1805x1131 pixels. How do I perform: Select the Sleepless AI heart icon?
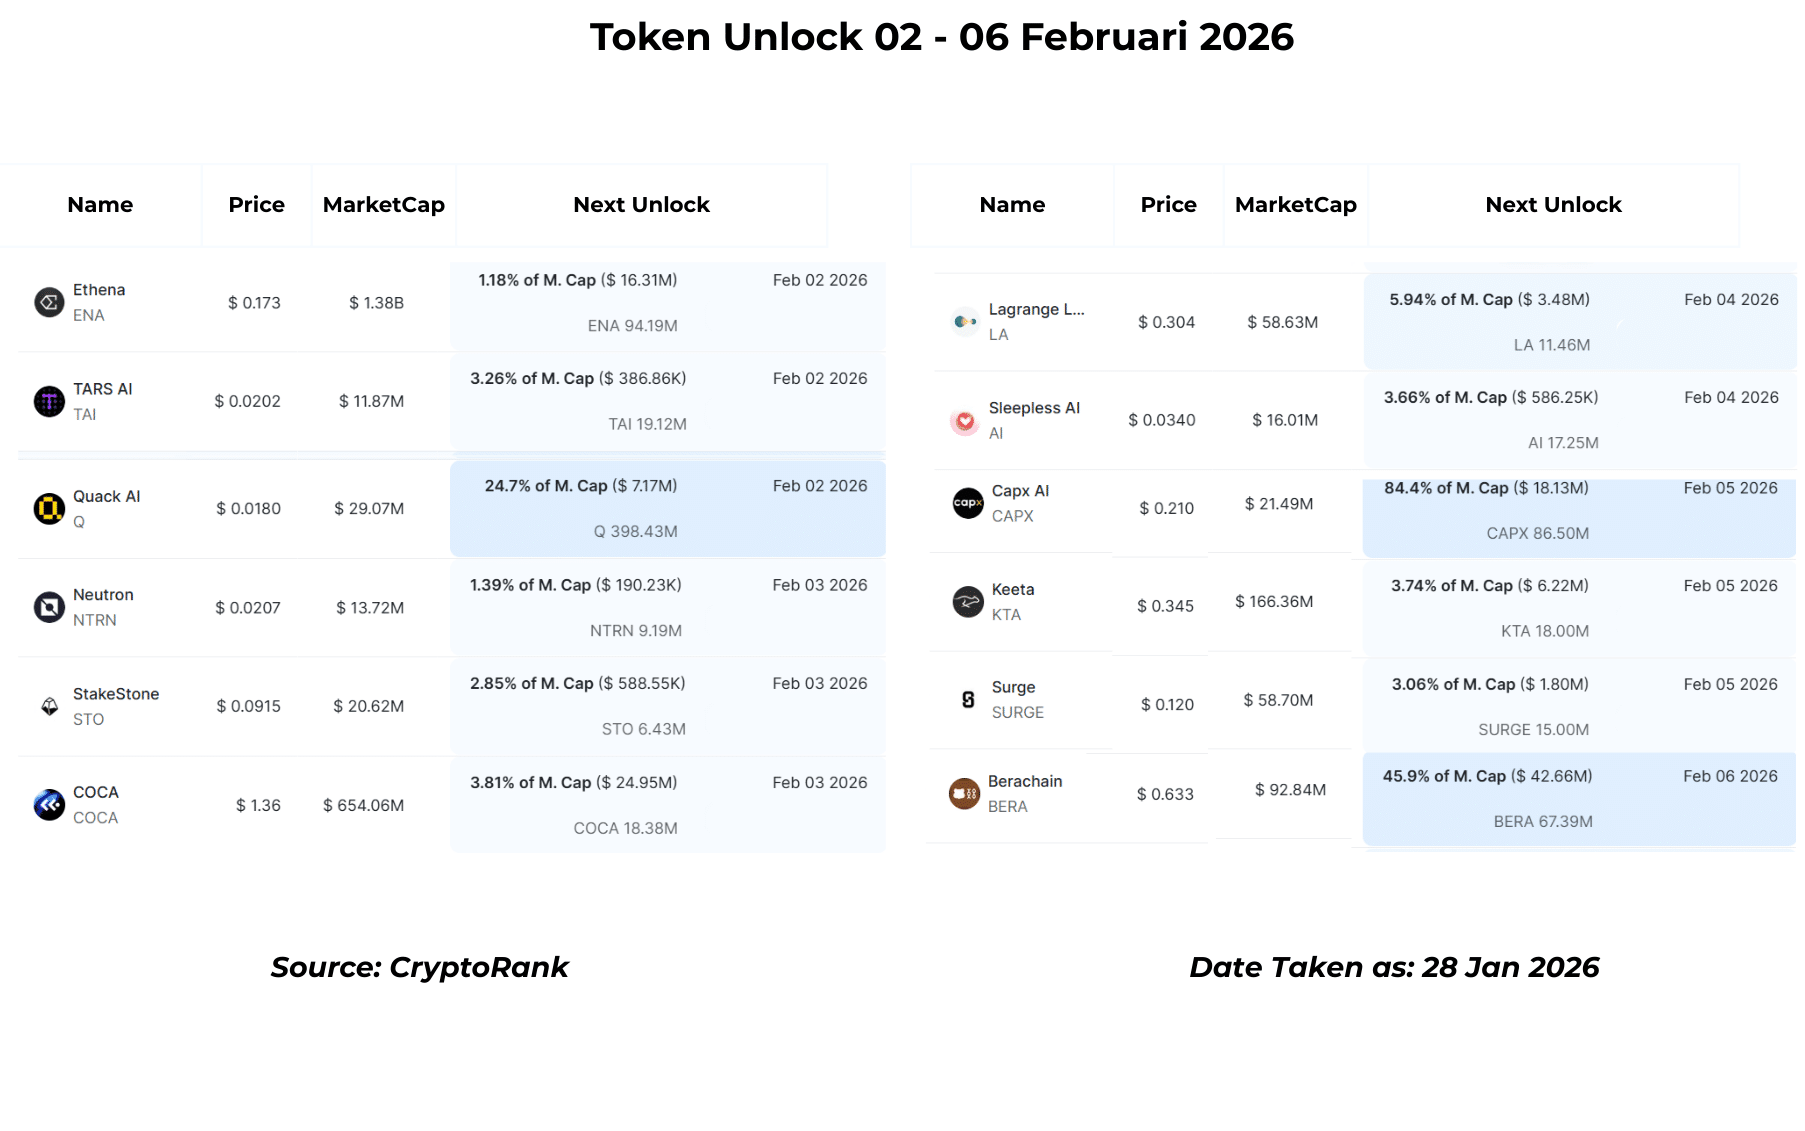click(965, 421)
